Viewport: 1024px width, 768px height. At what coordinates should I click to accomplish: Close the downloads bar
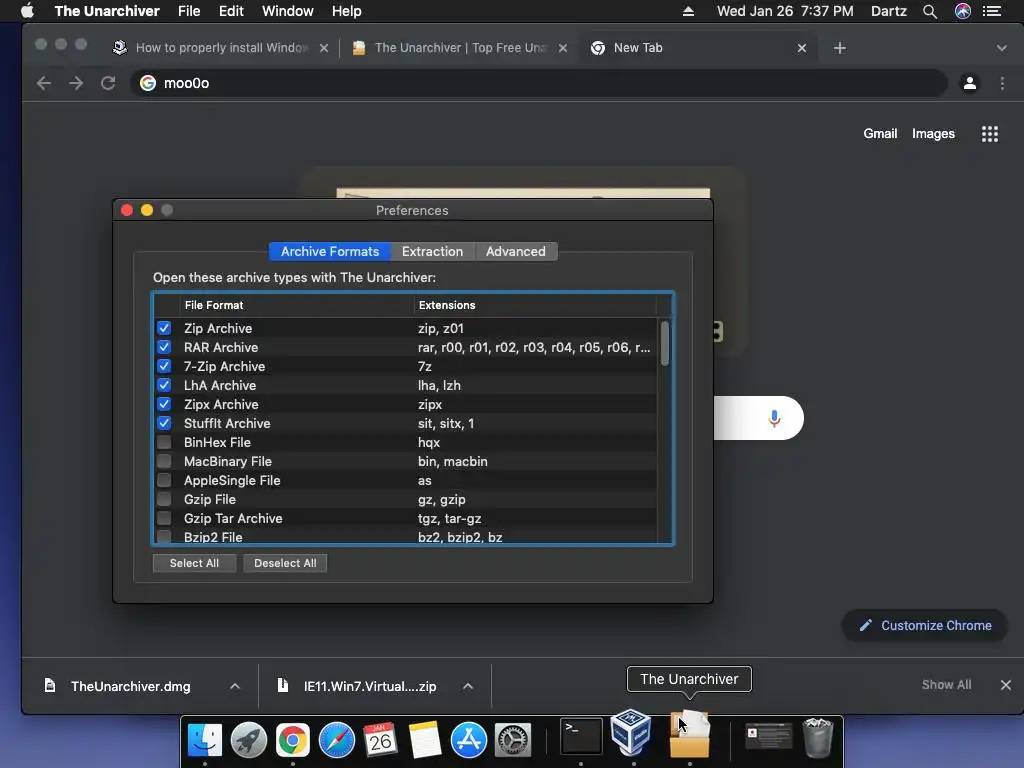pos(1006,684)
